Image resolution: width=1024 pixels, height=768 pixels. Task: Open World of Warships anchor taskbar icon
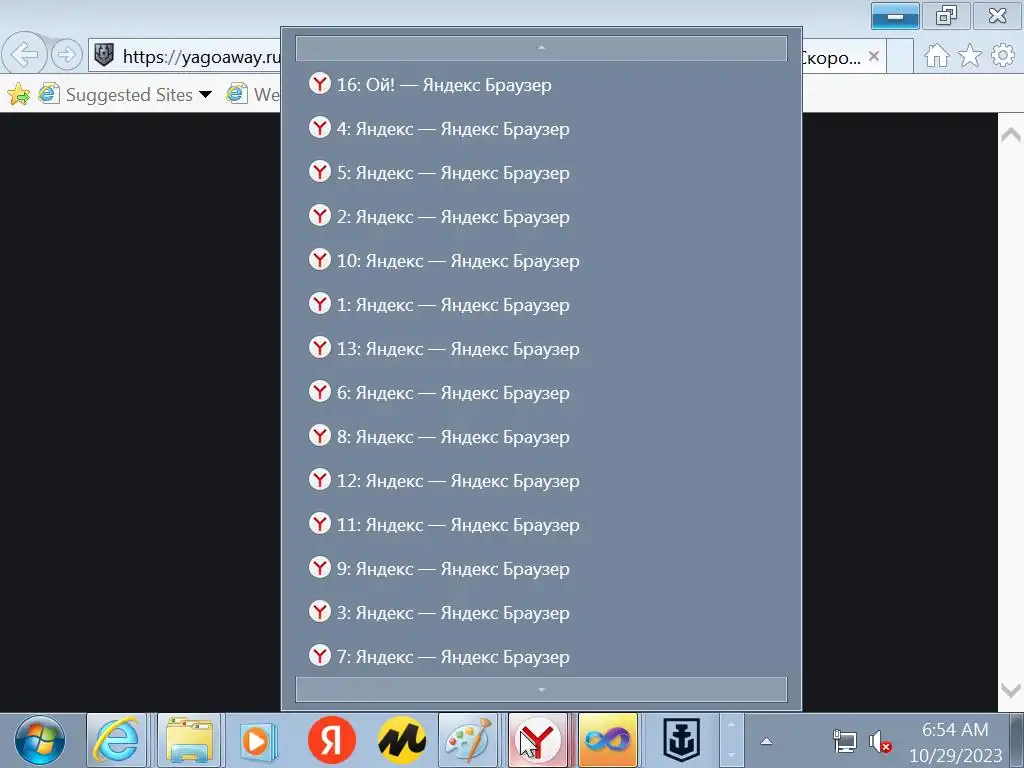point(682,741)
